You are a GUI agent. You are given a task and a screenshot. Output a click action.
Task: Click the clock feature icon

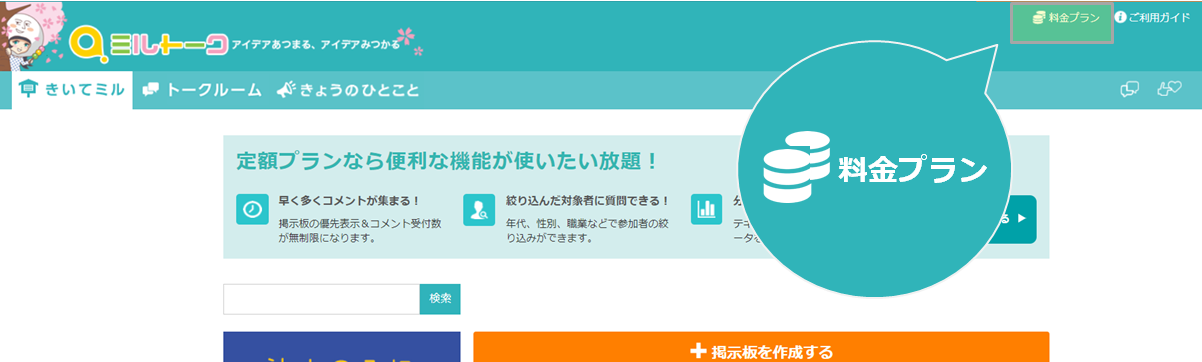(x=253, y=210)
